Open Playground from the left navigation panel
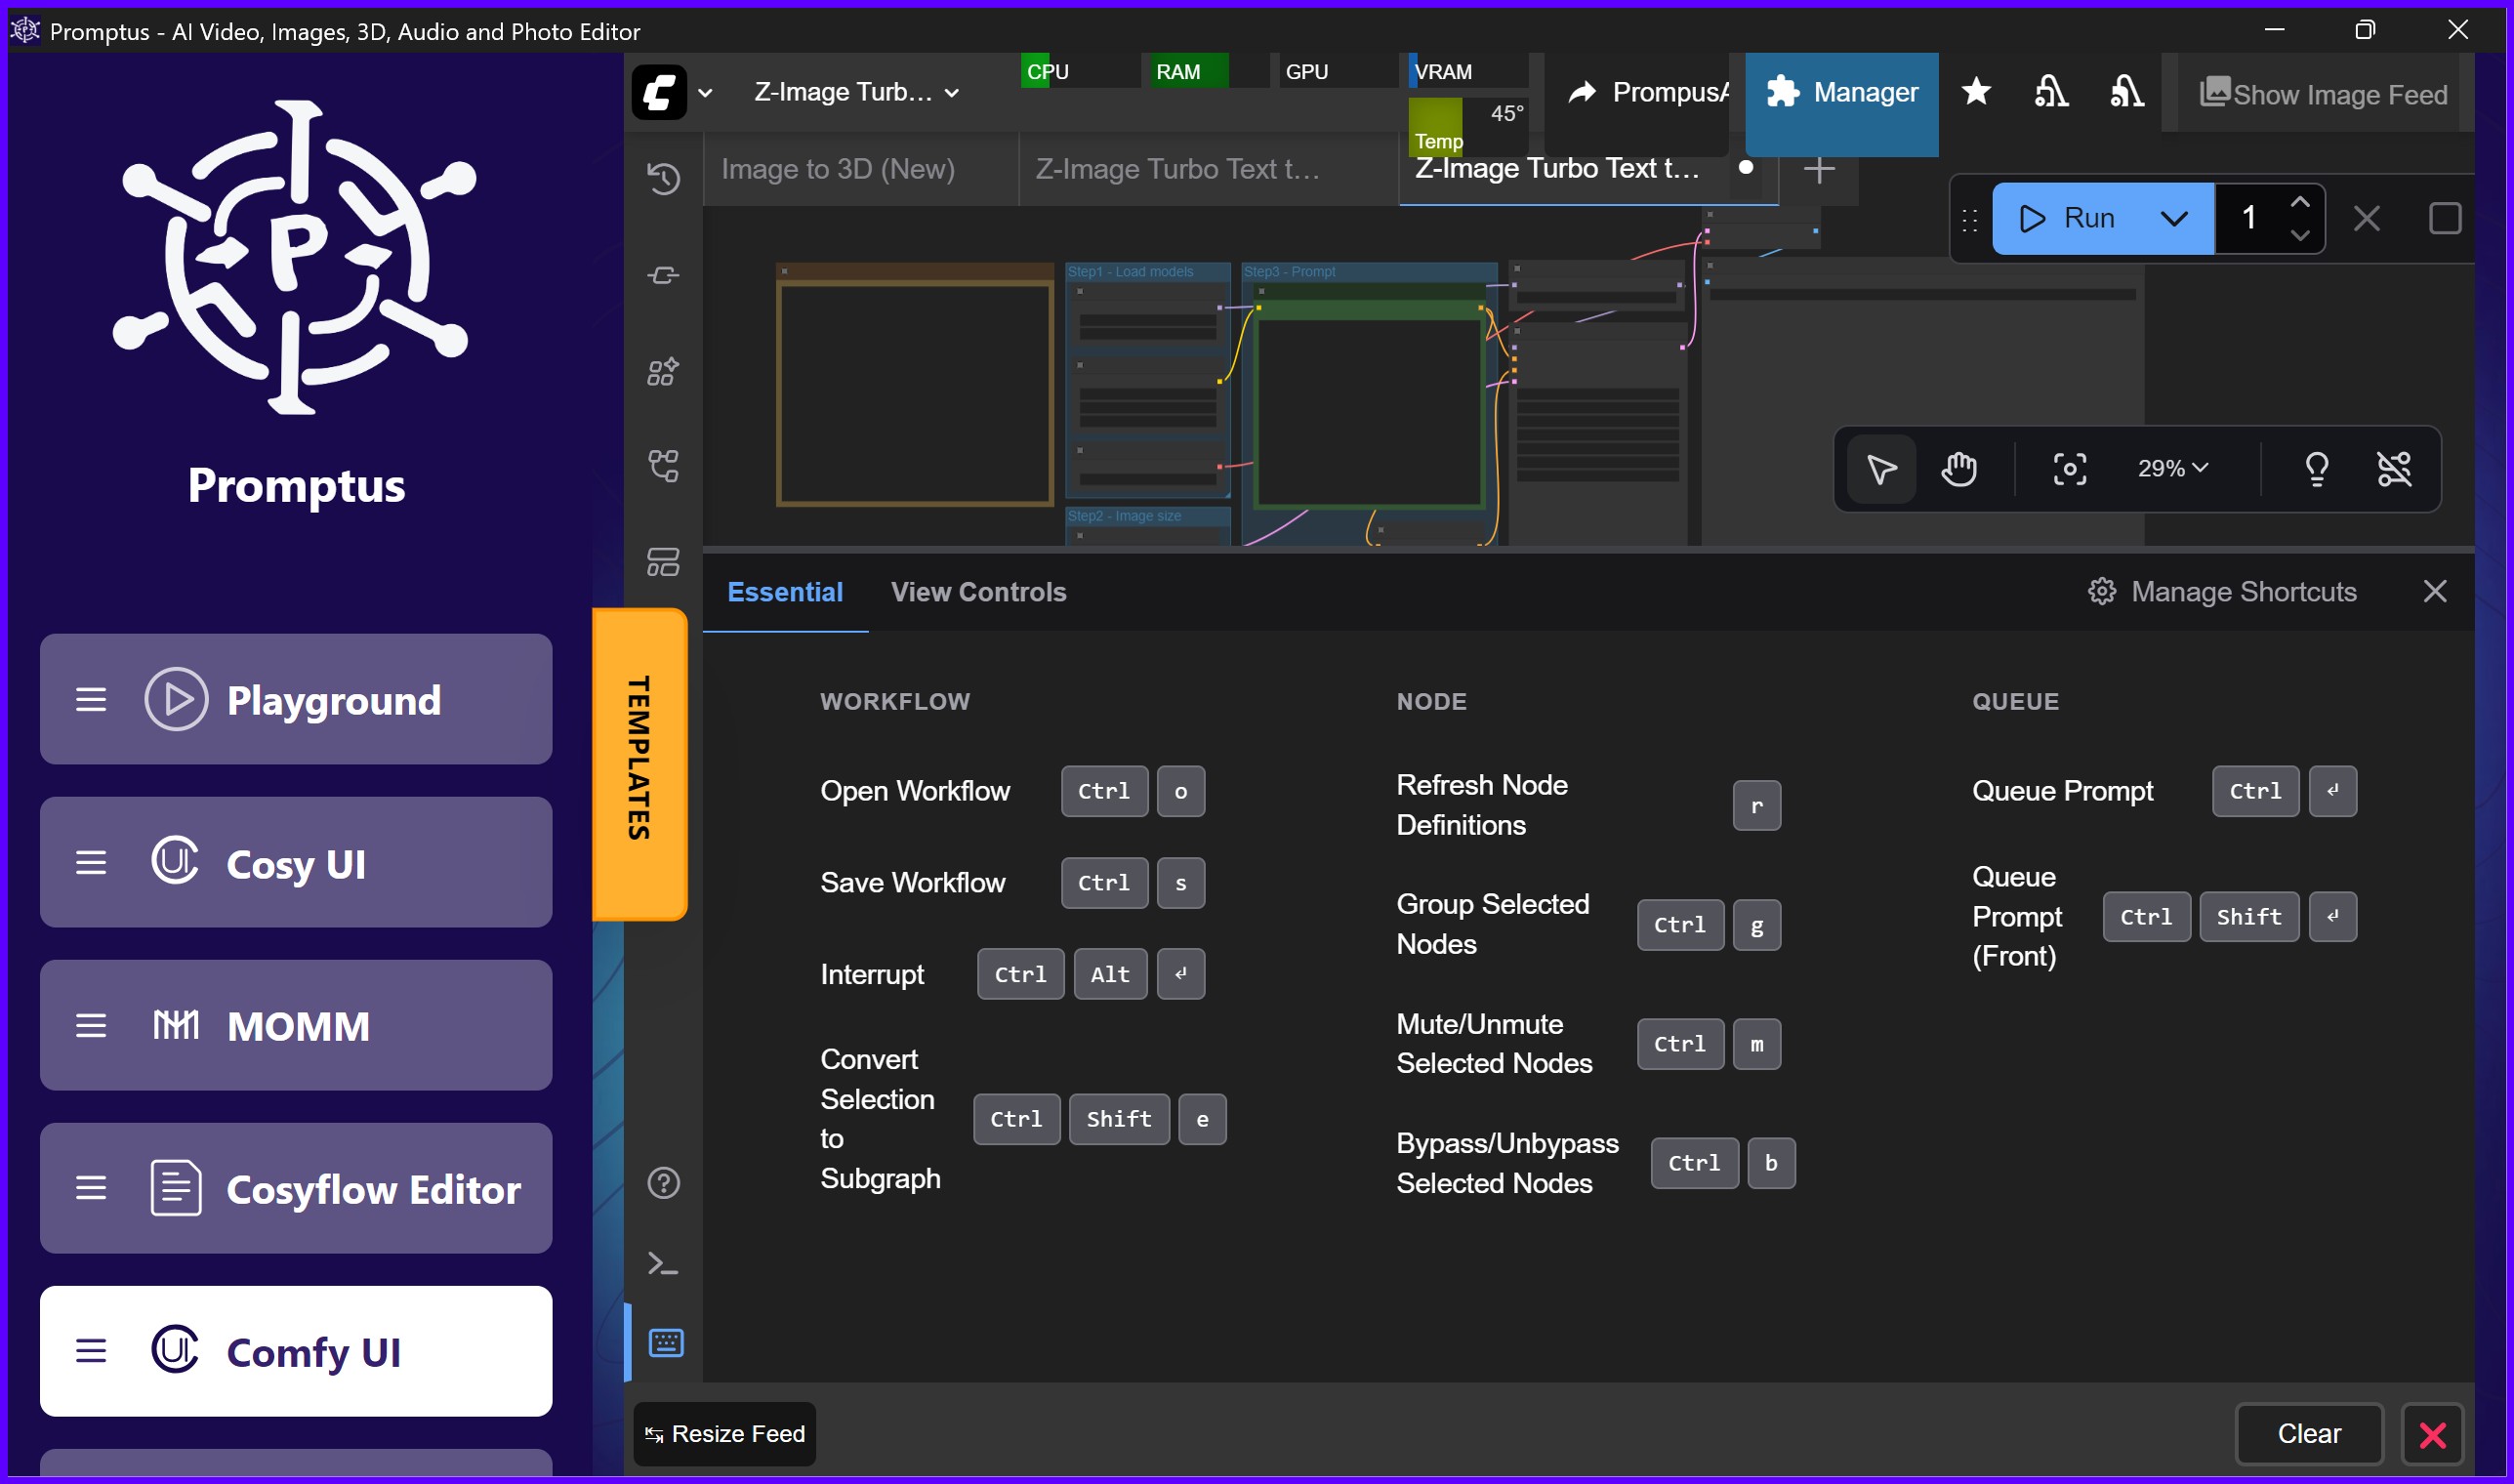The width and height of the screenshot is (2514, 1484). [296, 699]
